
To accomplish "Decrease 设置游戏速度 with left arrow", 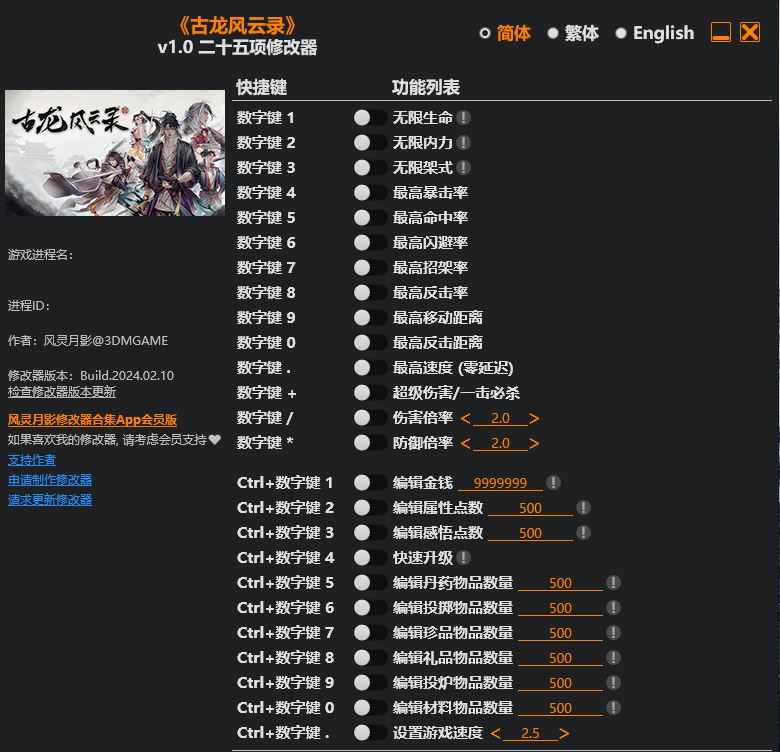I will 495,733.
